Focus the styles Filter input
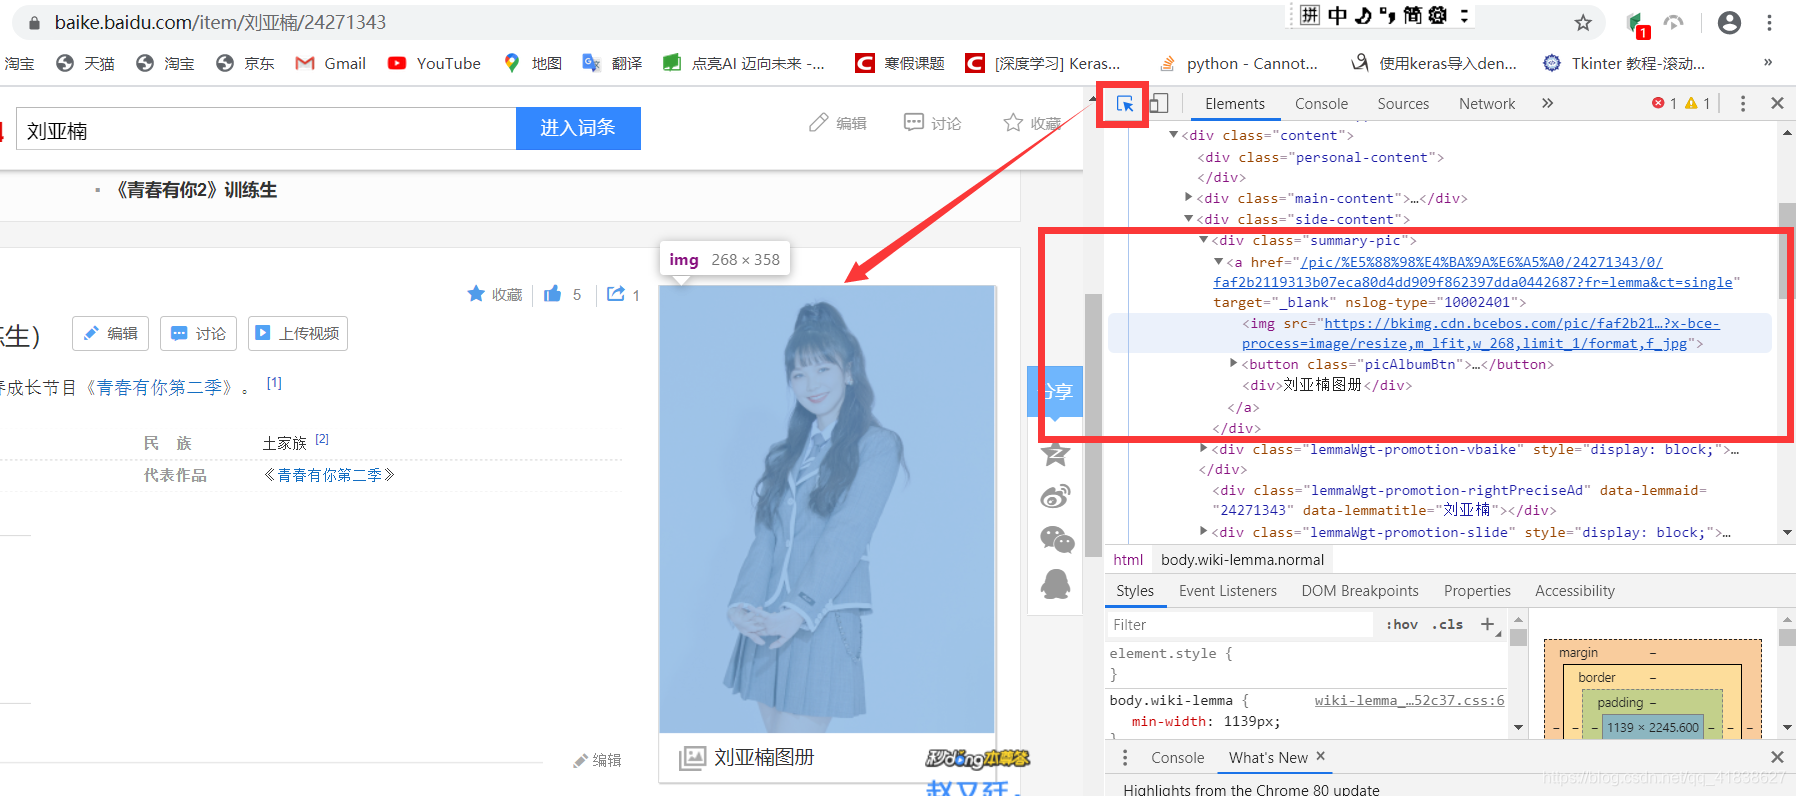This screenshot has height=796, width=1796. pyautogui.click(x=1240, y=625)
